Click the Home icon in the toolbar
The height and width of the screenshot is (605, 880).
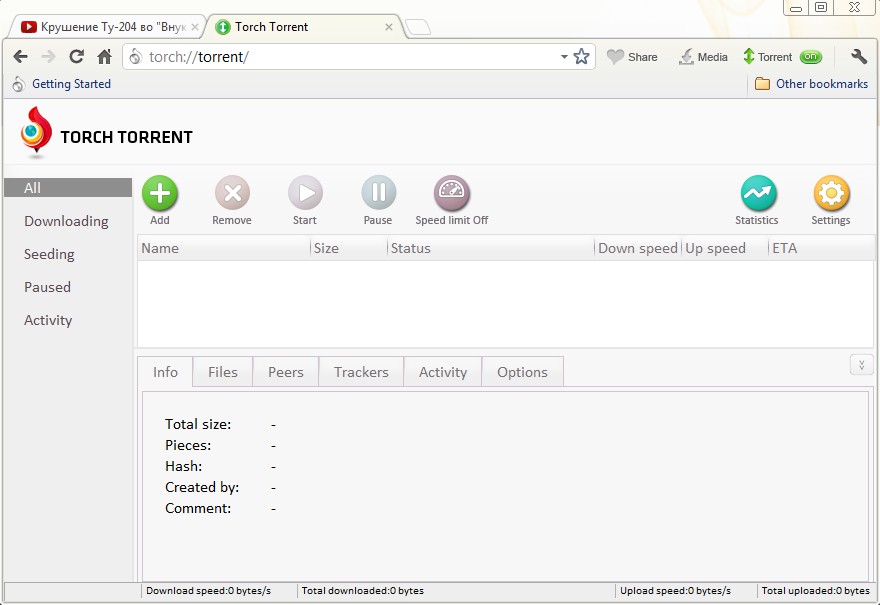[104, 56]
